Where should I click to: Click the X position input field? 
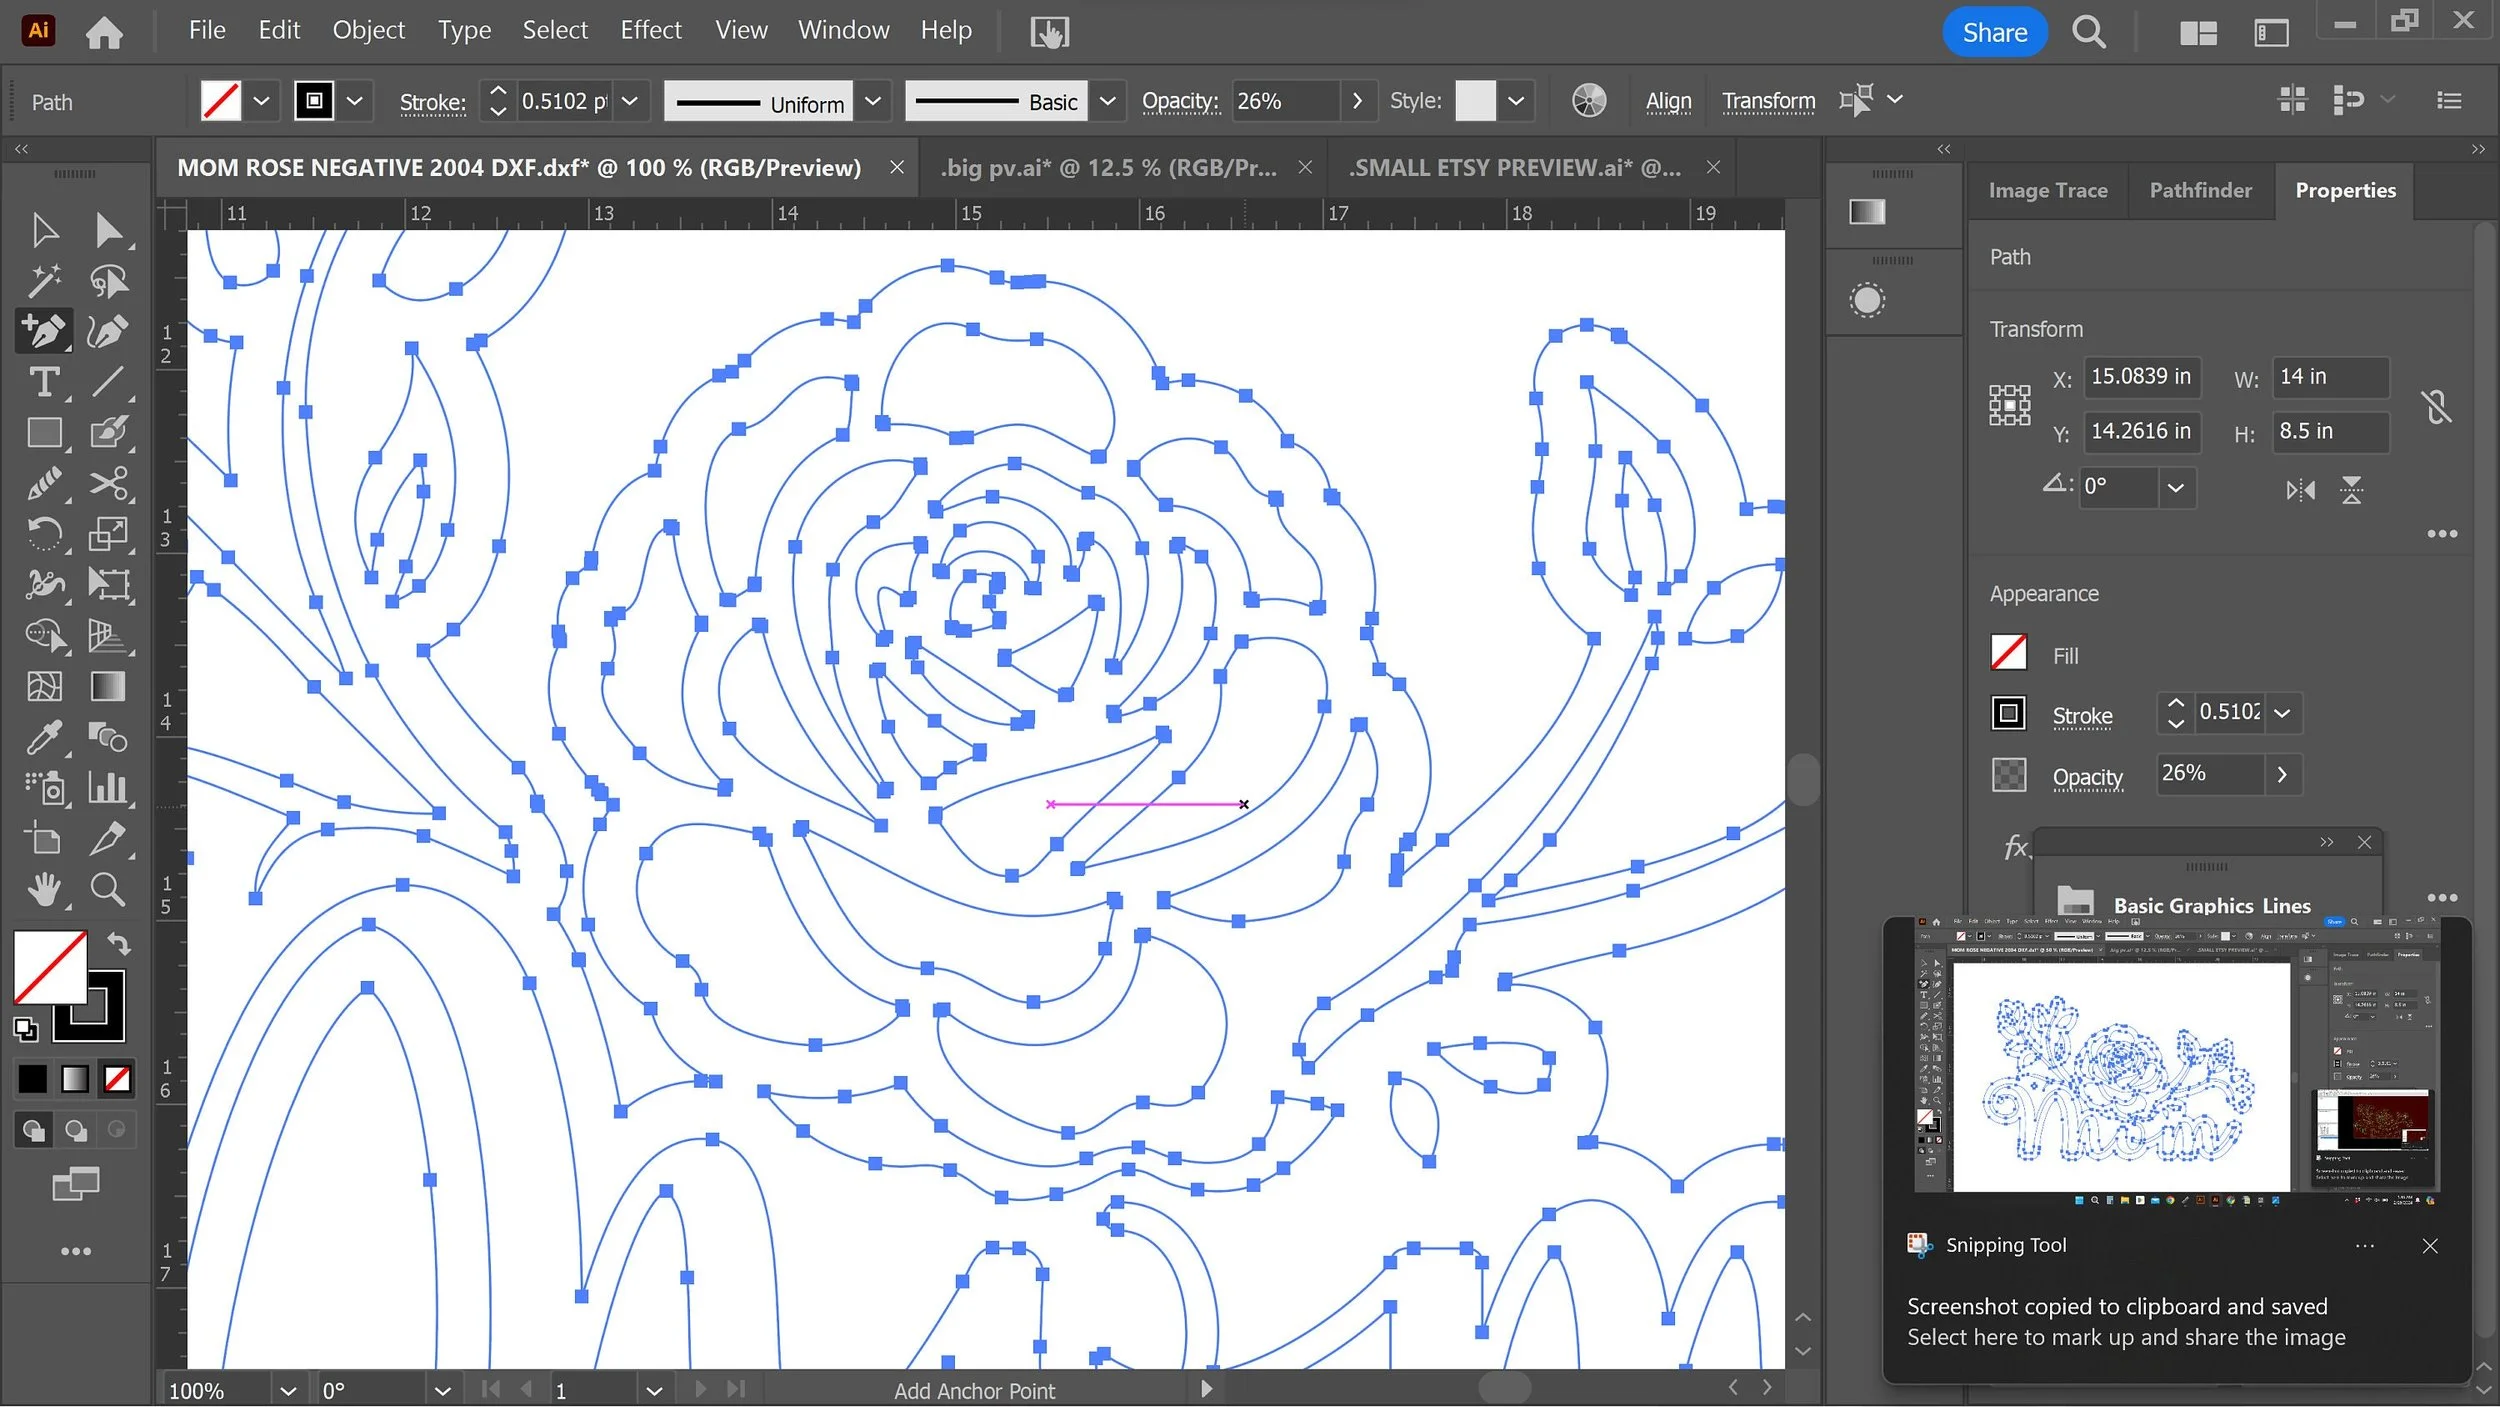2140,377
